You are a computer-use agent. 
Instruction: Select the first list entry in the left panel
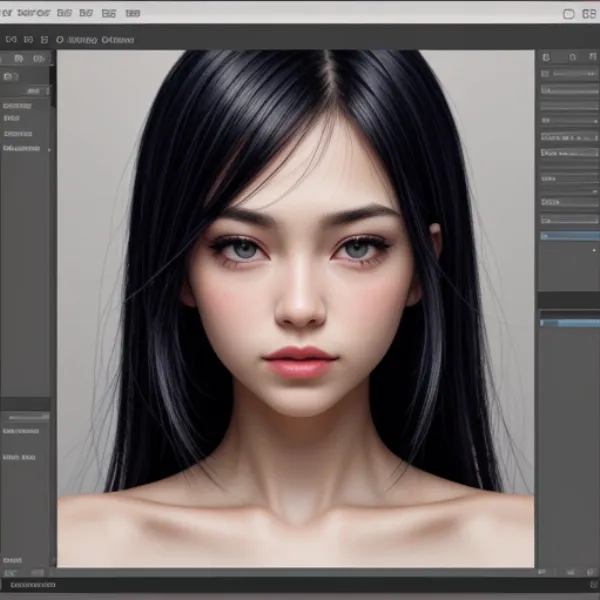[x=18, y=105]
